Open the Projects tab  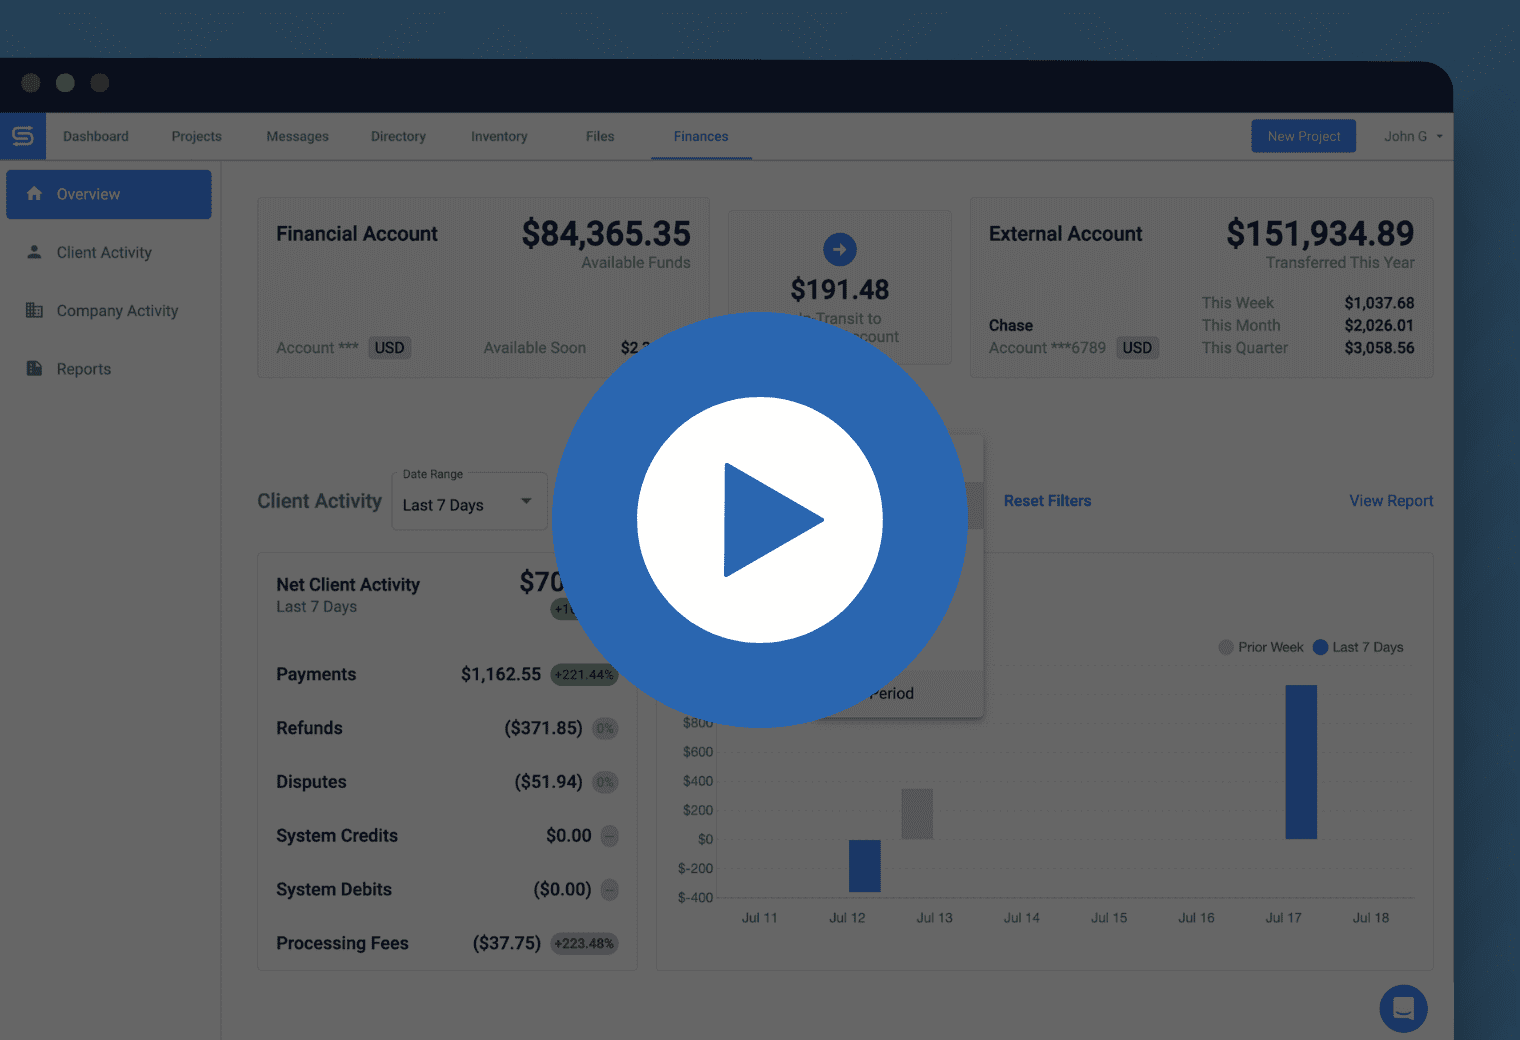click(x=196, y=136)
